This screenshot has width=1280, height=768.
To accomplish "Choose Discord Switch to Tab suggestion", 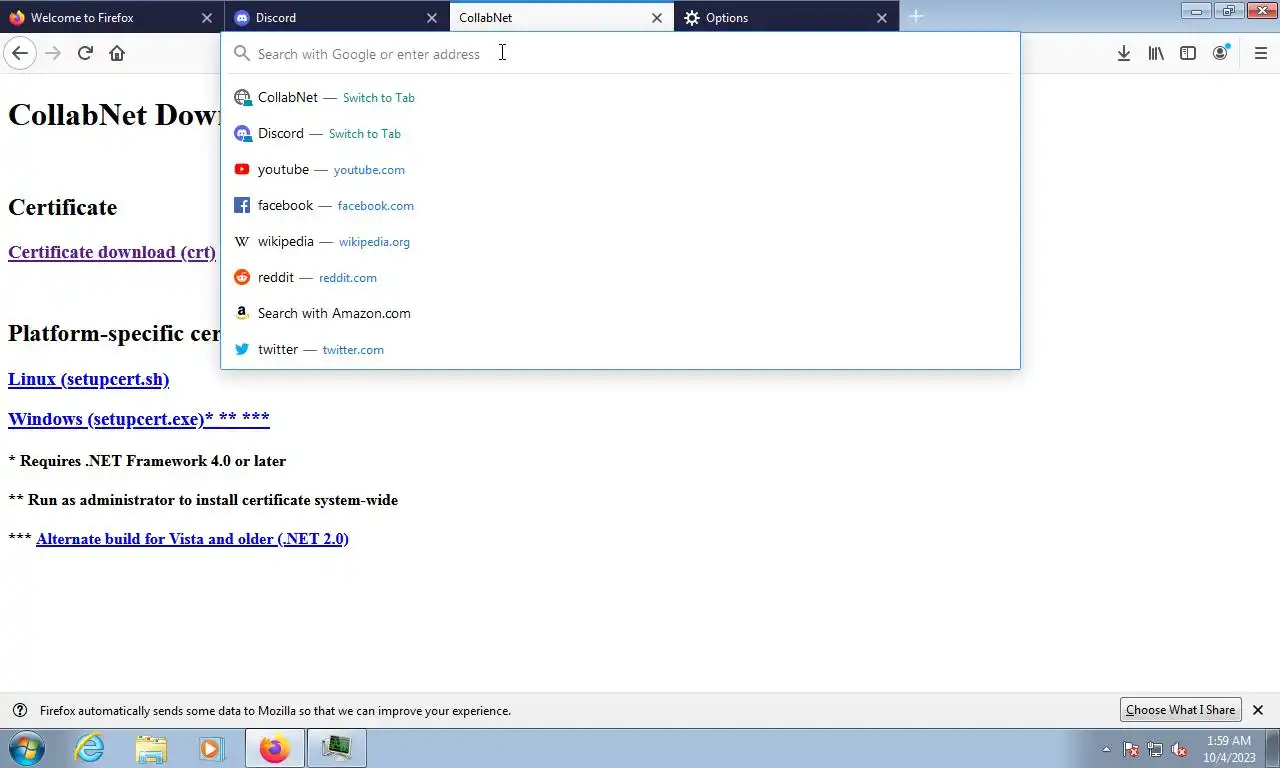I will pyautogui.click(x=620, y=133).
